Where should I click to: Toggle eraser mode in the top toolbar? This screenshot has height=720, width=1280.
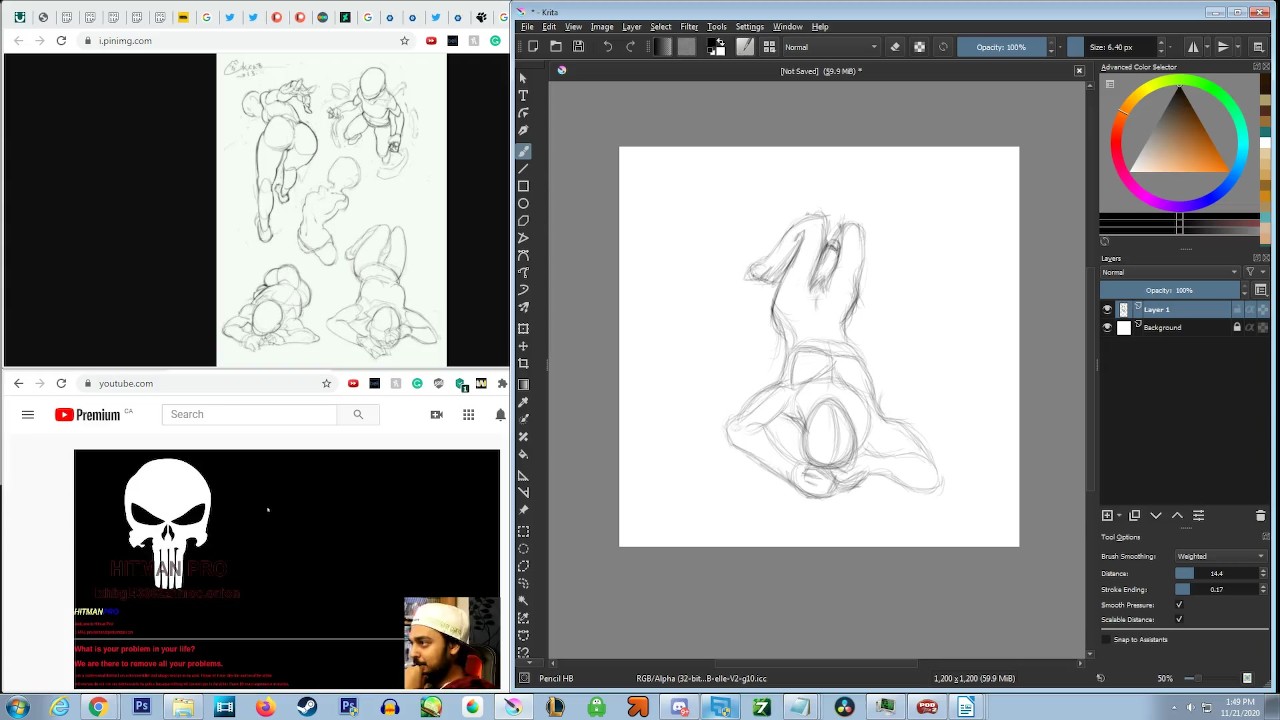895,47
